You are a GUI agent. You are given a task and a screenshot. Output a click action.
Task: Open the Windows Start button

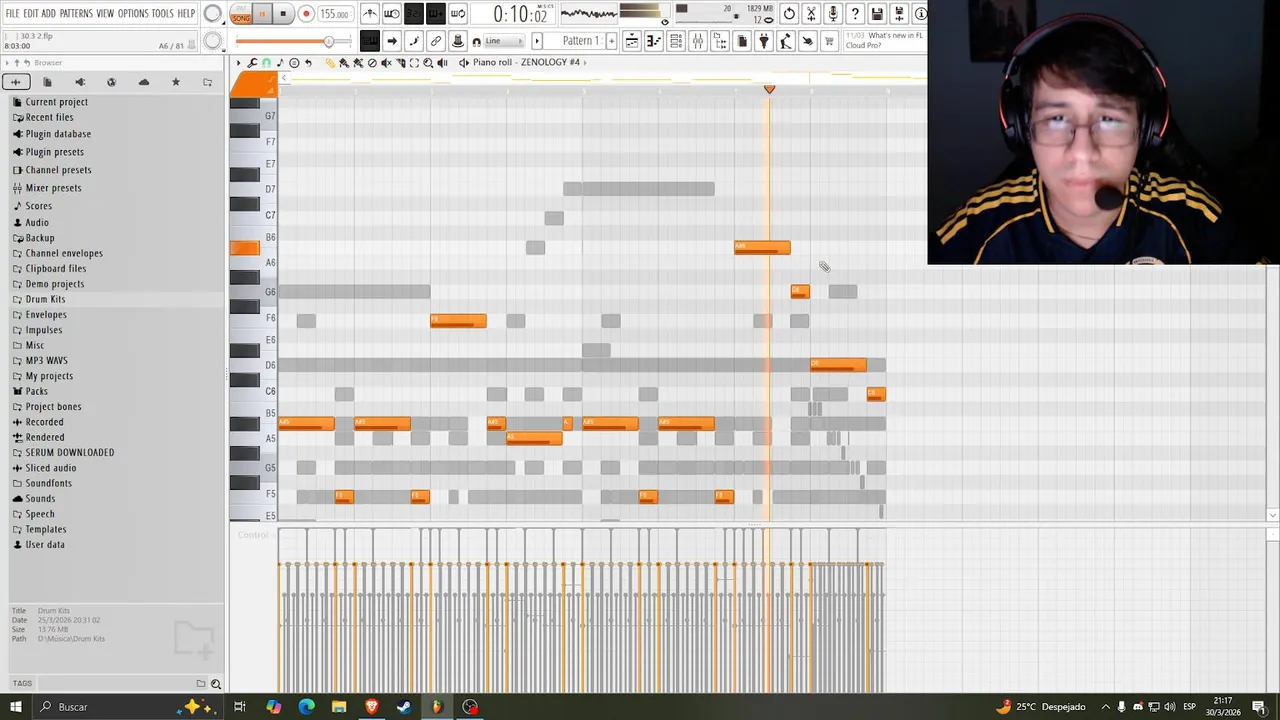pyautogui.click(x=15, y=707)
